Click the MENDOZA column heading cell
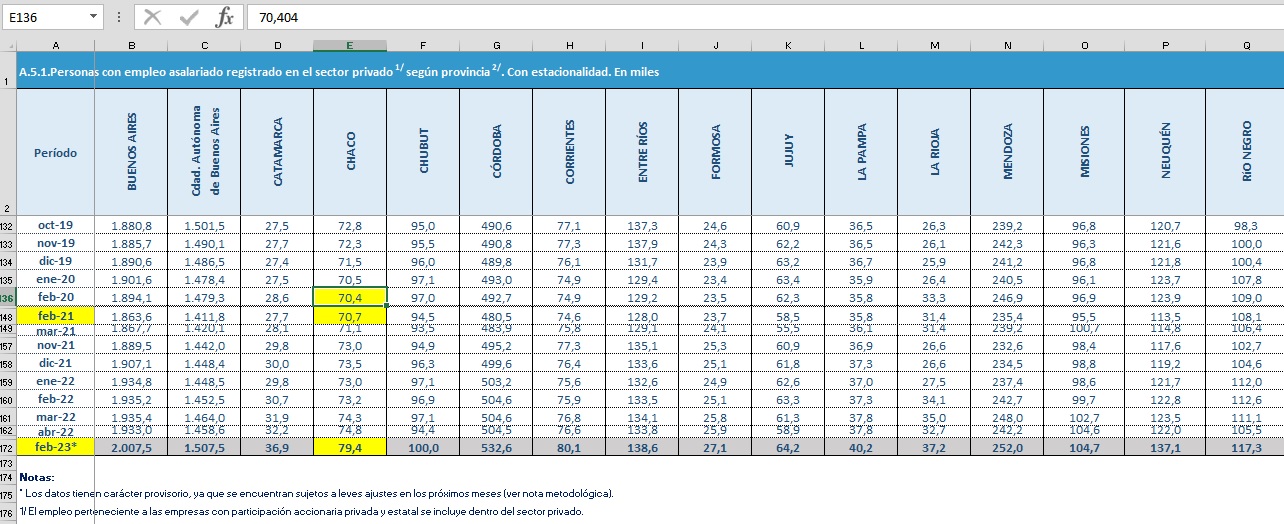The image size is (1284, 524). (1007, 152)
